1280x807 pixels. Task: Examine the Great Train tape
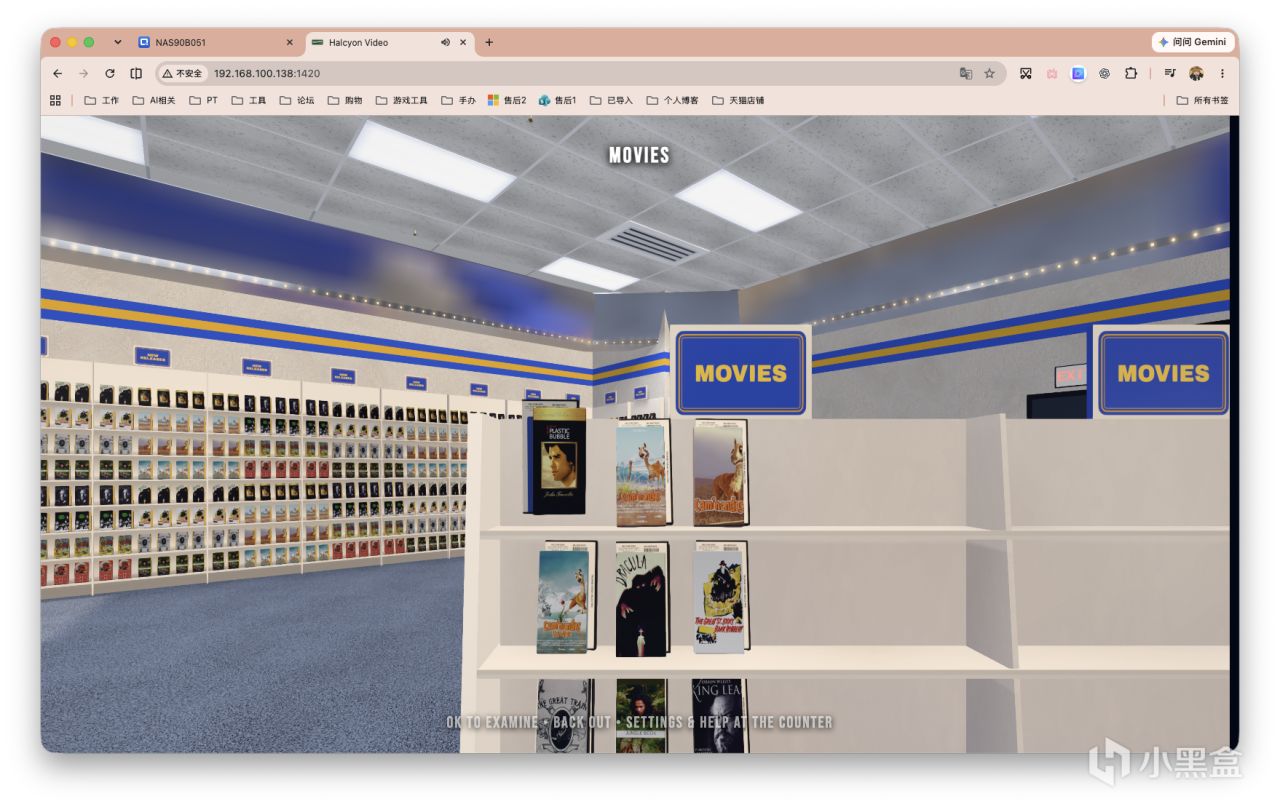565,716
